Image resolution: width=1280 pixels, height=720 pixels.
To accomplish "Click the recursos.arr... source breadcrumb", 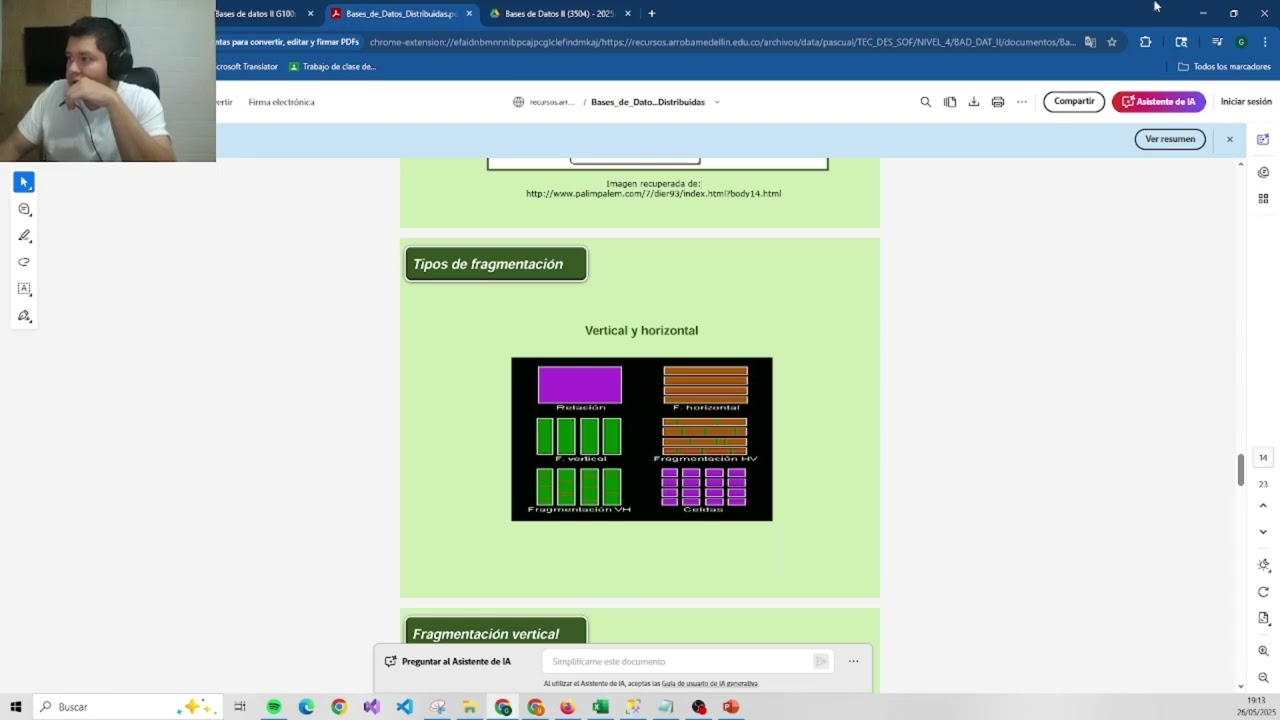I will pos(544,102).
